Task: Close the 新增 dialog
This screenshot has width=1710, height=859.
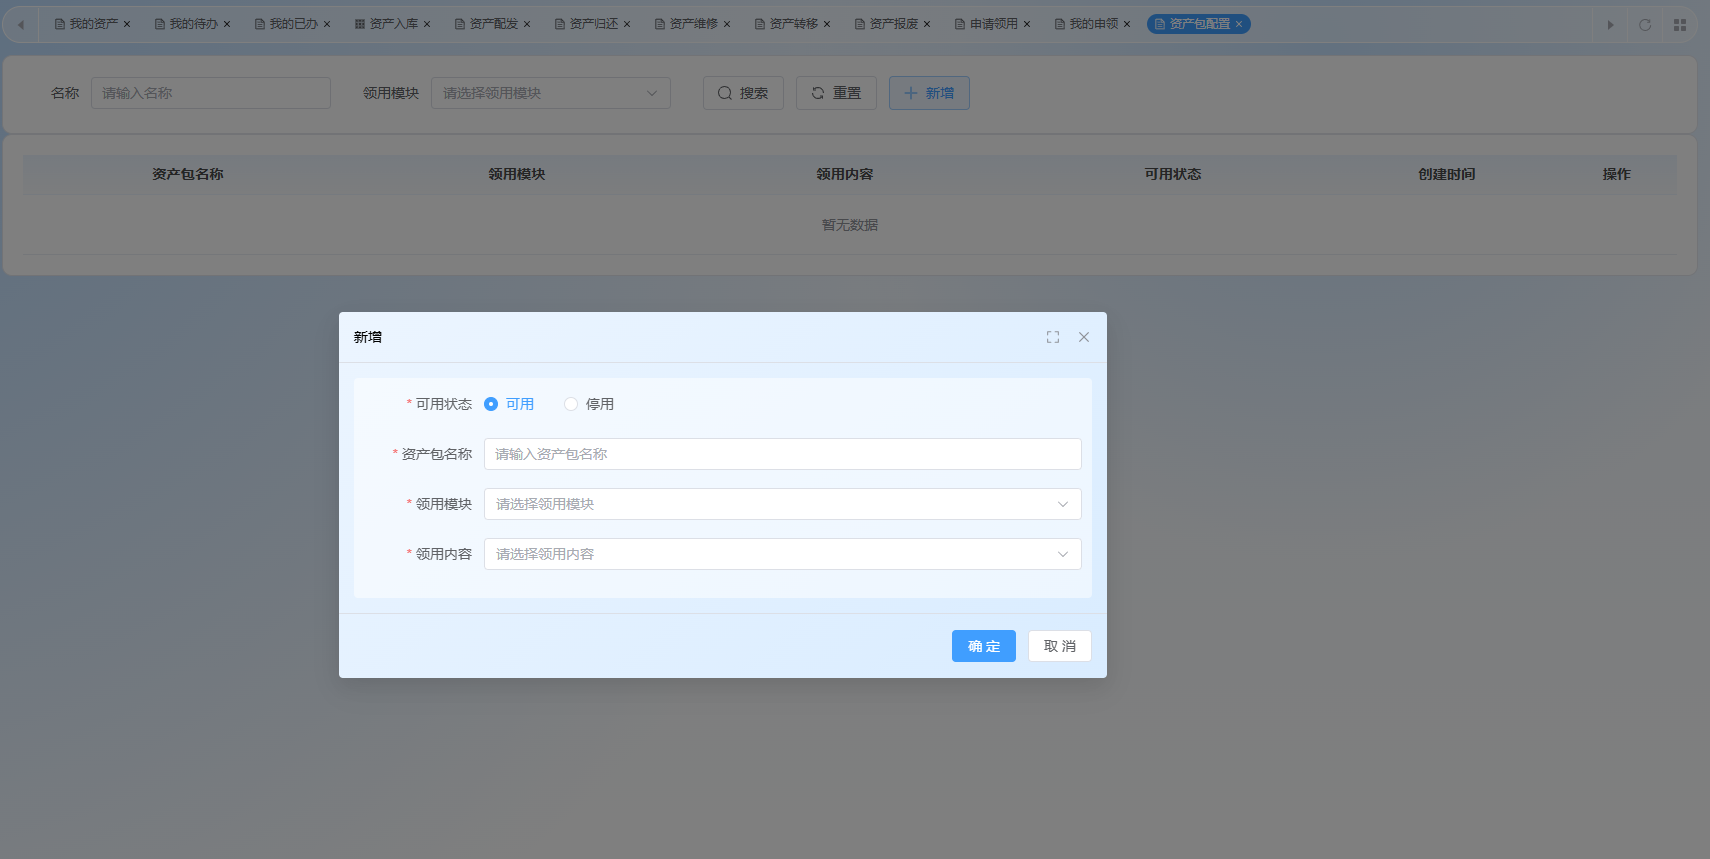Action: click(x=1084, y=337)
